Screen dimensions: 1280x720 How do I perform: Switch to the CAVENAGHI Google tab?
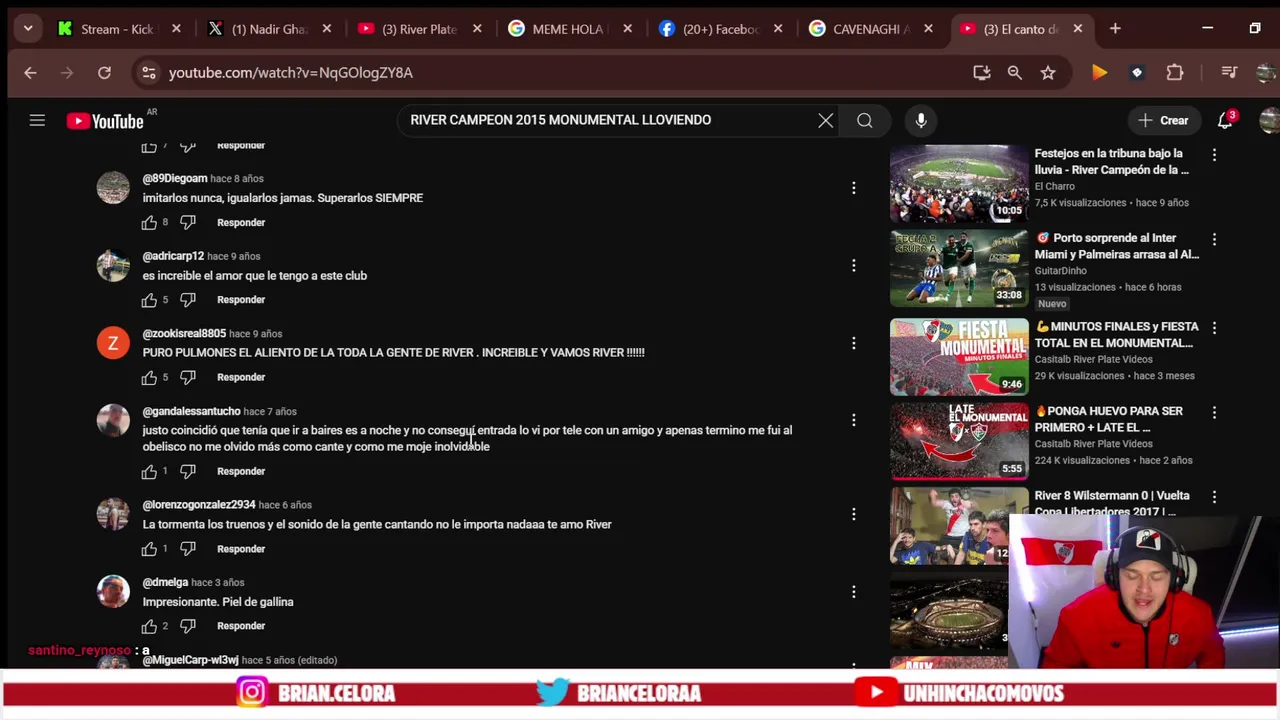click(x=872, y=29)
